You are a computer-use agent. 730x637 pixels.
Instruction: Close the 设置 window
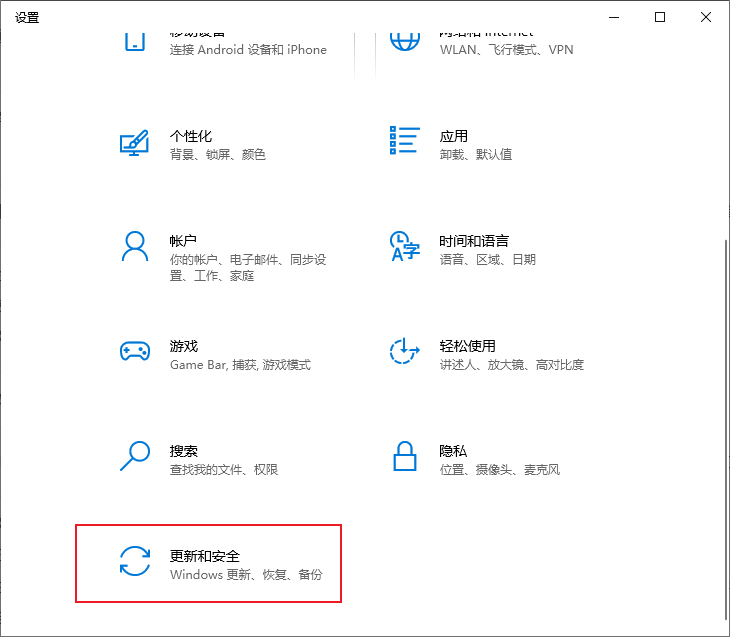[x=706, y=18]
